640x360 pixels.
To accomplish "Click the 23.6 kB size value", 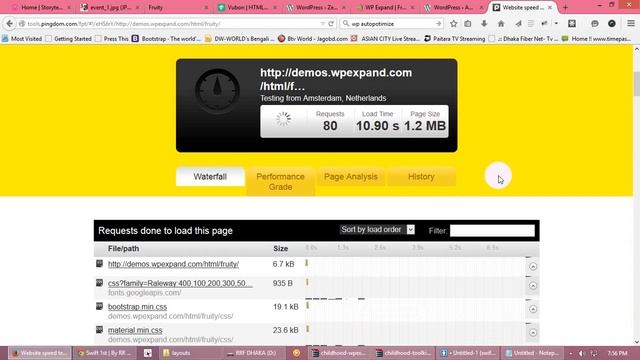I will (x=285, y=330).
